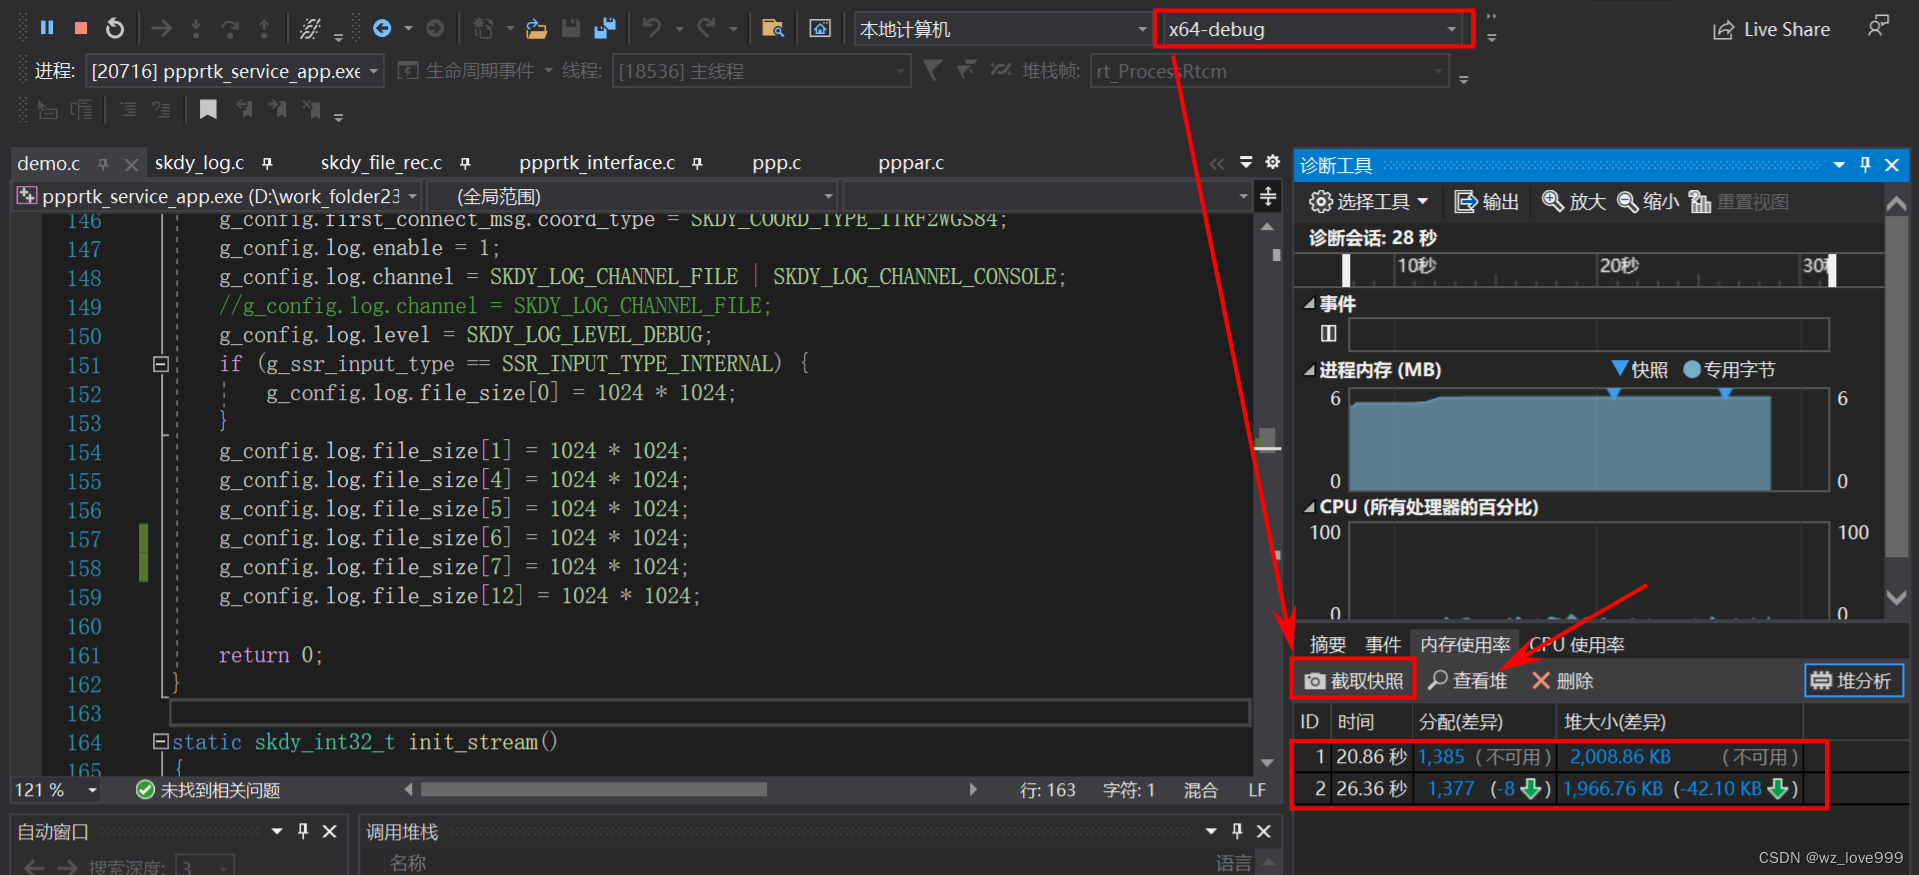
Task: Click the Output button in Diagnostic Tools
Action: (1486, 202)
